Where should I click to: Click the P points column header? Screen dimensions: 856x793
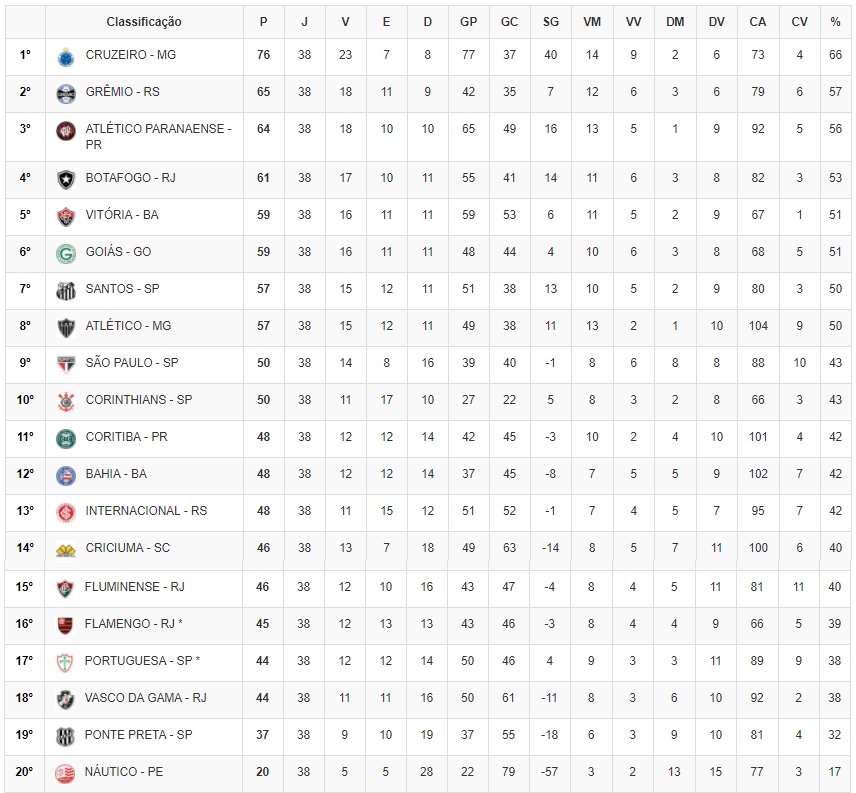[263, 22]
